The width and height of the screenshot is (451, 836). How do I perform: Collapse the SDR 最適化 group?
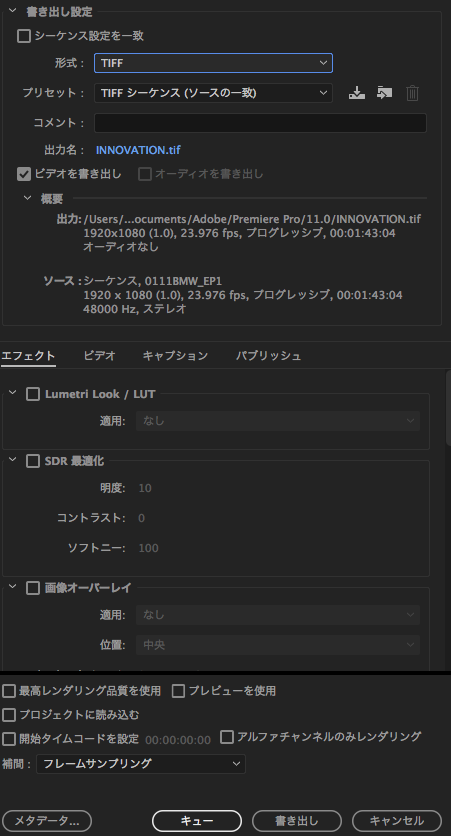point(13,460)
